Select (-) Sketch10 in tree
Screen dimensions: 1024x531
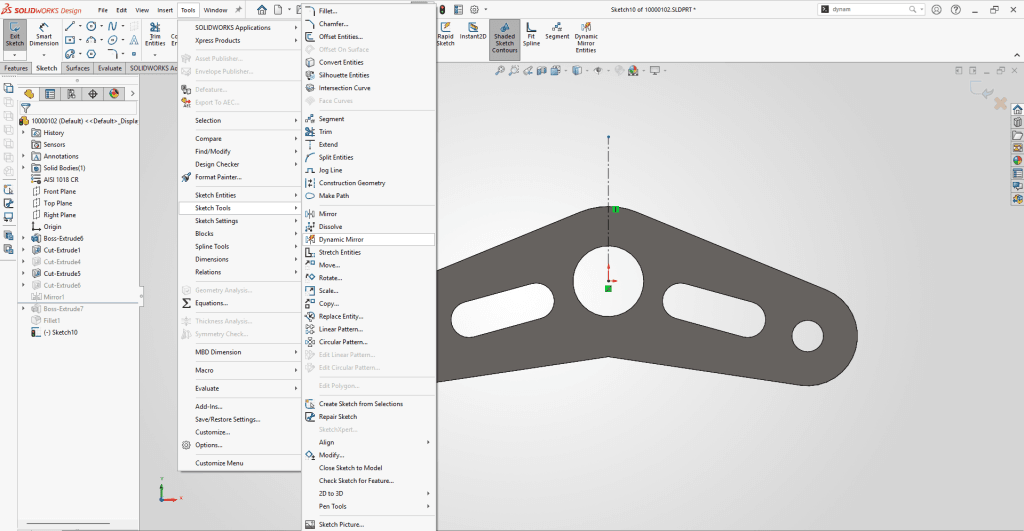click(x=60, y=332)
